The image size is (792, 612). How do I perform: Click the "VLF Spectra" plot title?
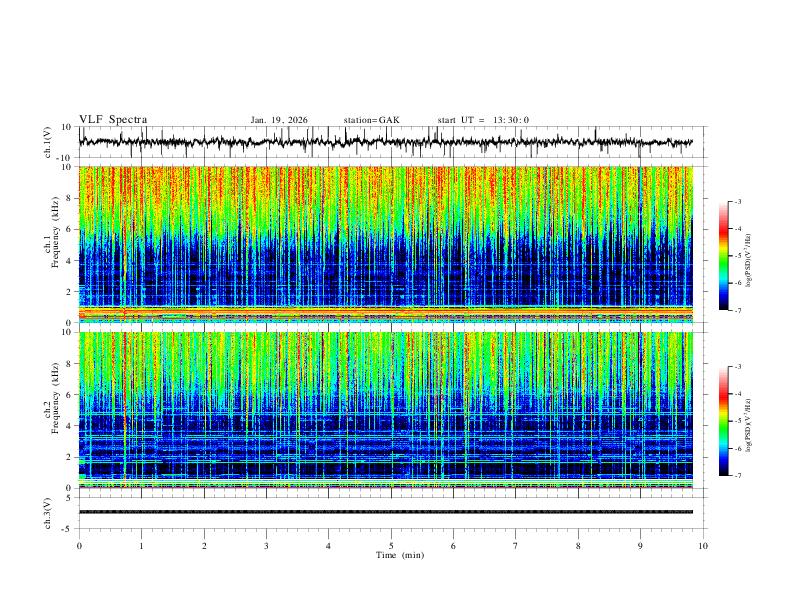coord(113,120)
